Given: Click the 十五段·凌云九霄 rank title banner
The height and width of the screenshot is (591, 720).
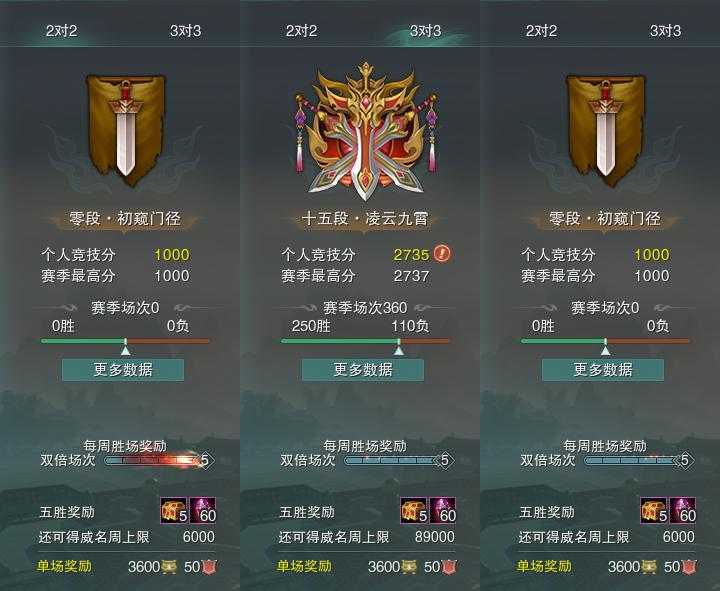Looking at the screenshot, I should click(x=365, y=219).
